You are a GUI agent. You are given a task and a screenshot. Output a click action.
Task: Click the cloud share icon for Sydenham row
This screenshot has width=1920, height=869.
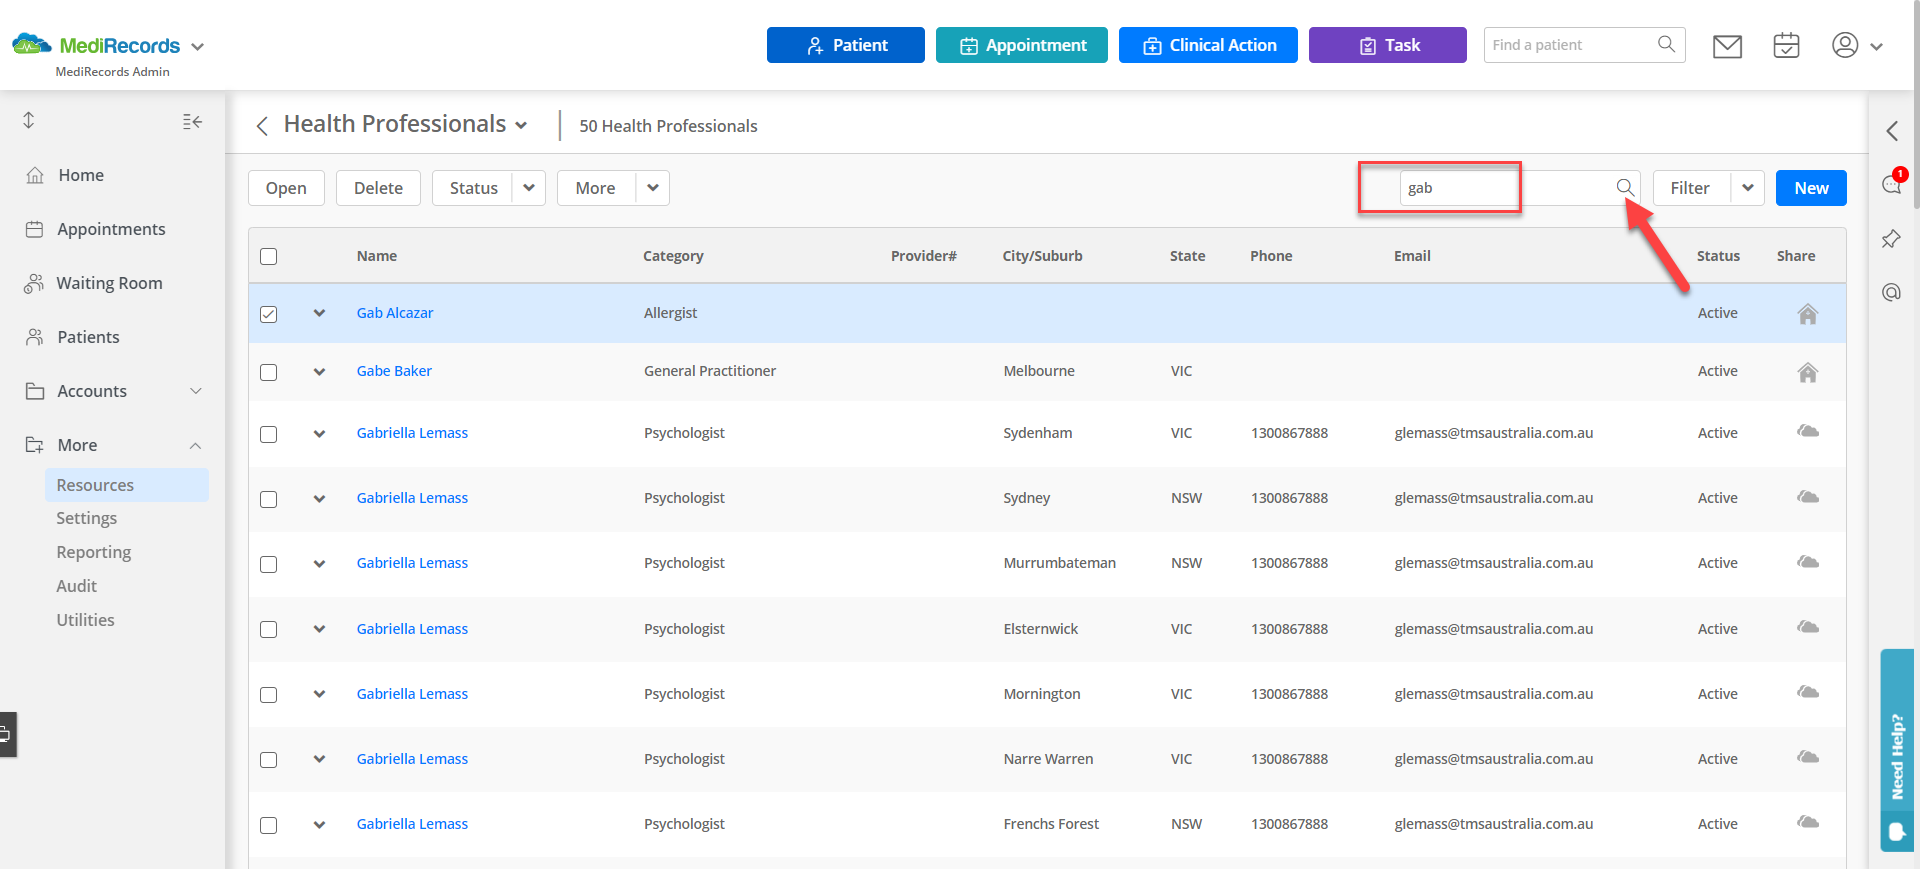click(x=1807, y=431)
